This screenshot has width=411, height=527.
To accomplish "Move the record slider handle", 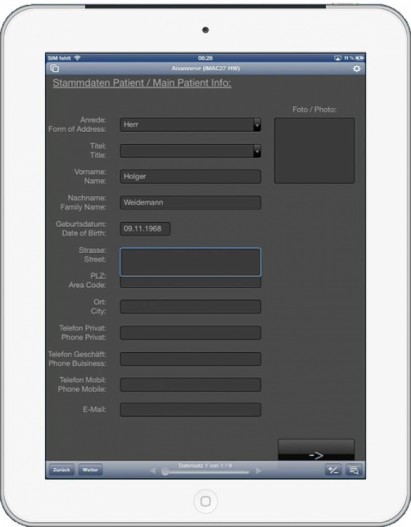I will tap(165, 472).
